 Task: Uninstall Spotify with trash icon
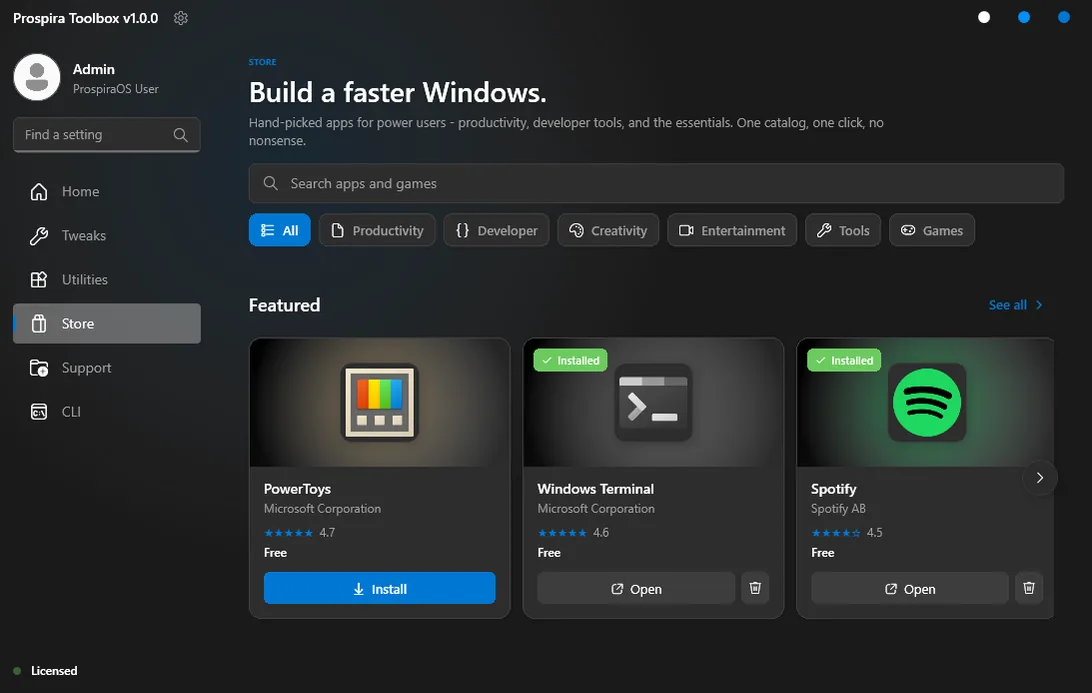tap(1029, 589)
